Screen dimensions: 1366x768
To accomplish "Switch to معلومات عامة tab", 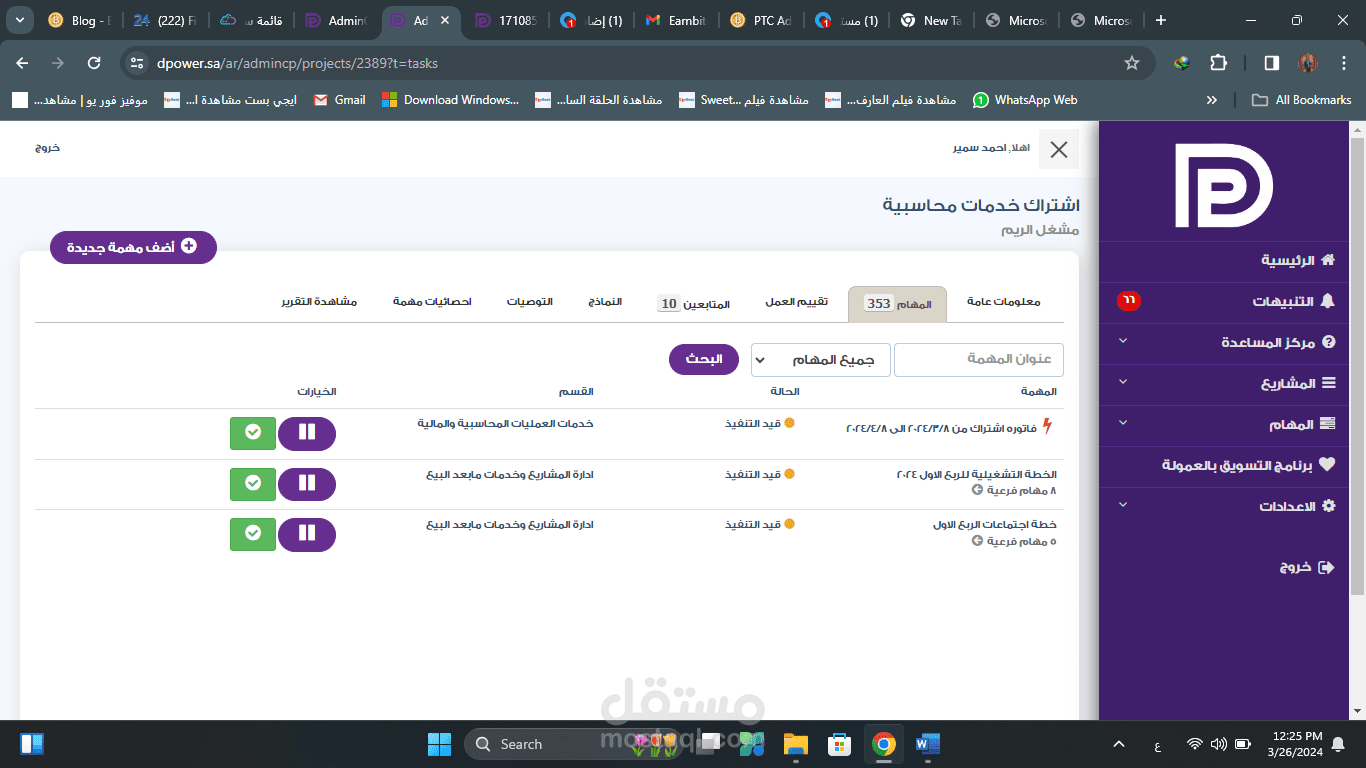I will coord(1003,302).
